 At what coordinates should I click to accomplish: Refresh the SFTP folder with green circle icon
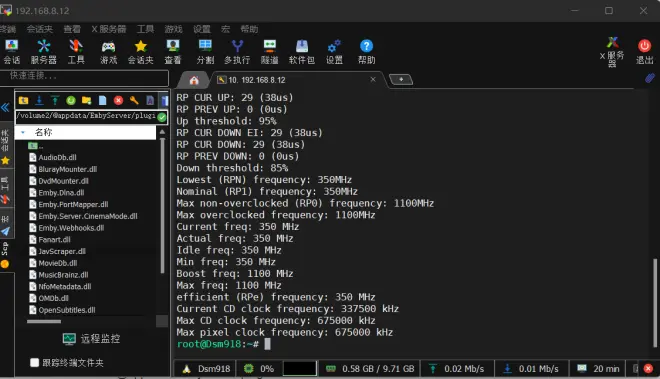pyautogui.click(x=71, y=100)
